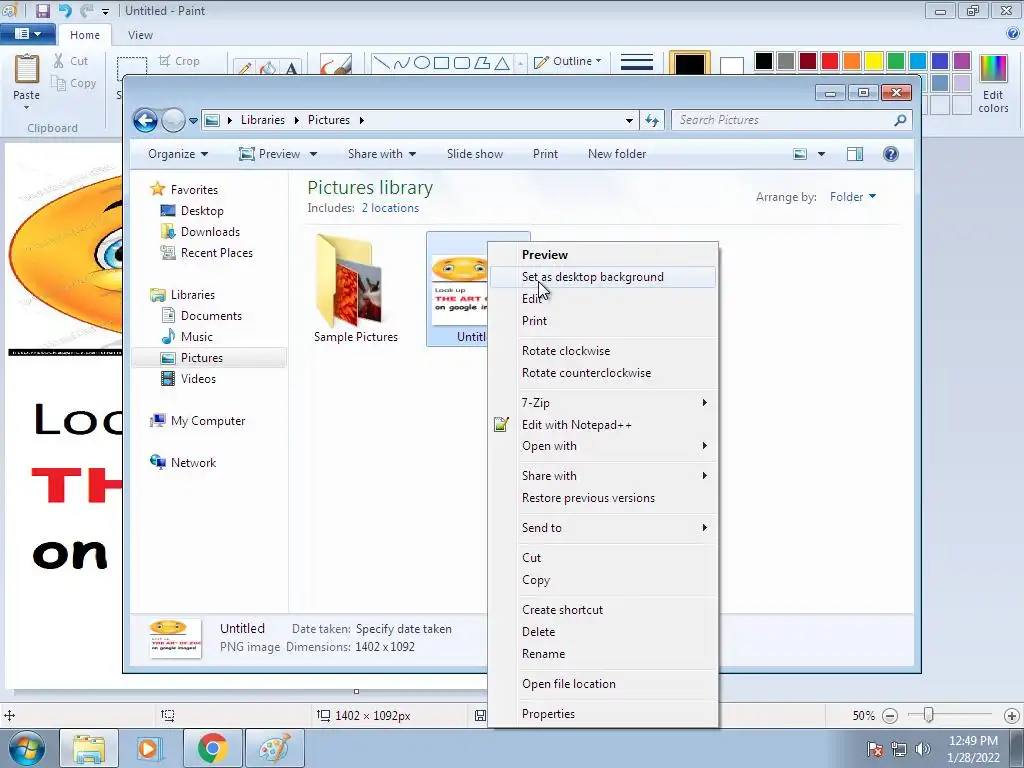Screen dimensions: 1024x768
Task: Select Downloads under Favorites
Action: (209, 232)
